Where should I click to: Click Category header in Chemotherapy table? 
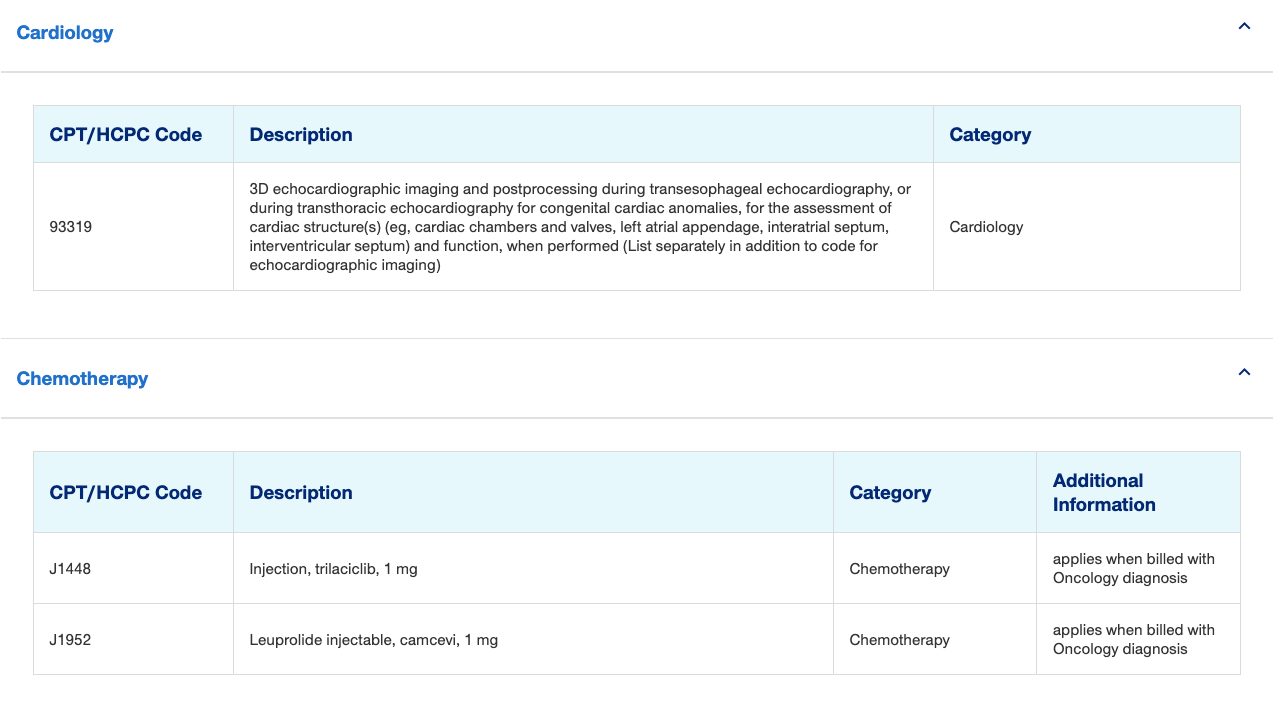pyautogui.click(x=890, y=493)
